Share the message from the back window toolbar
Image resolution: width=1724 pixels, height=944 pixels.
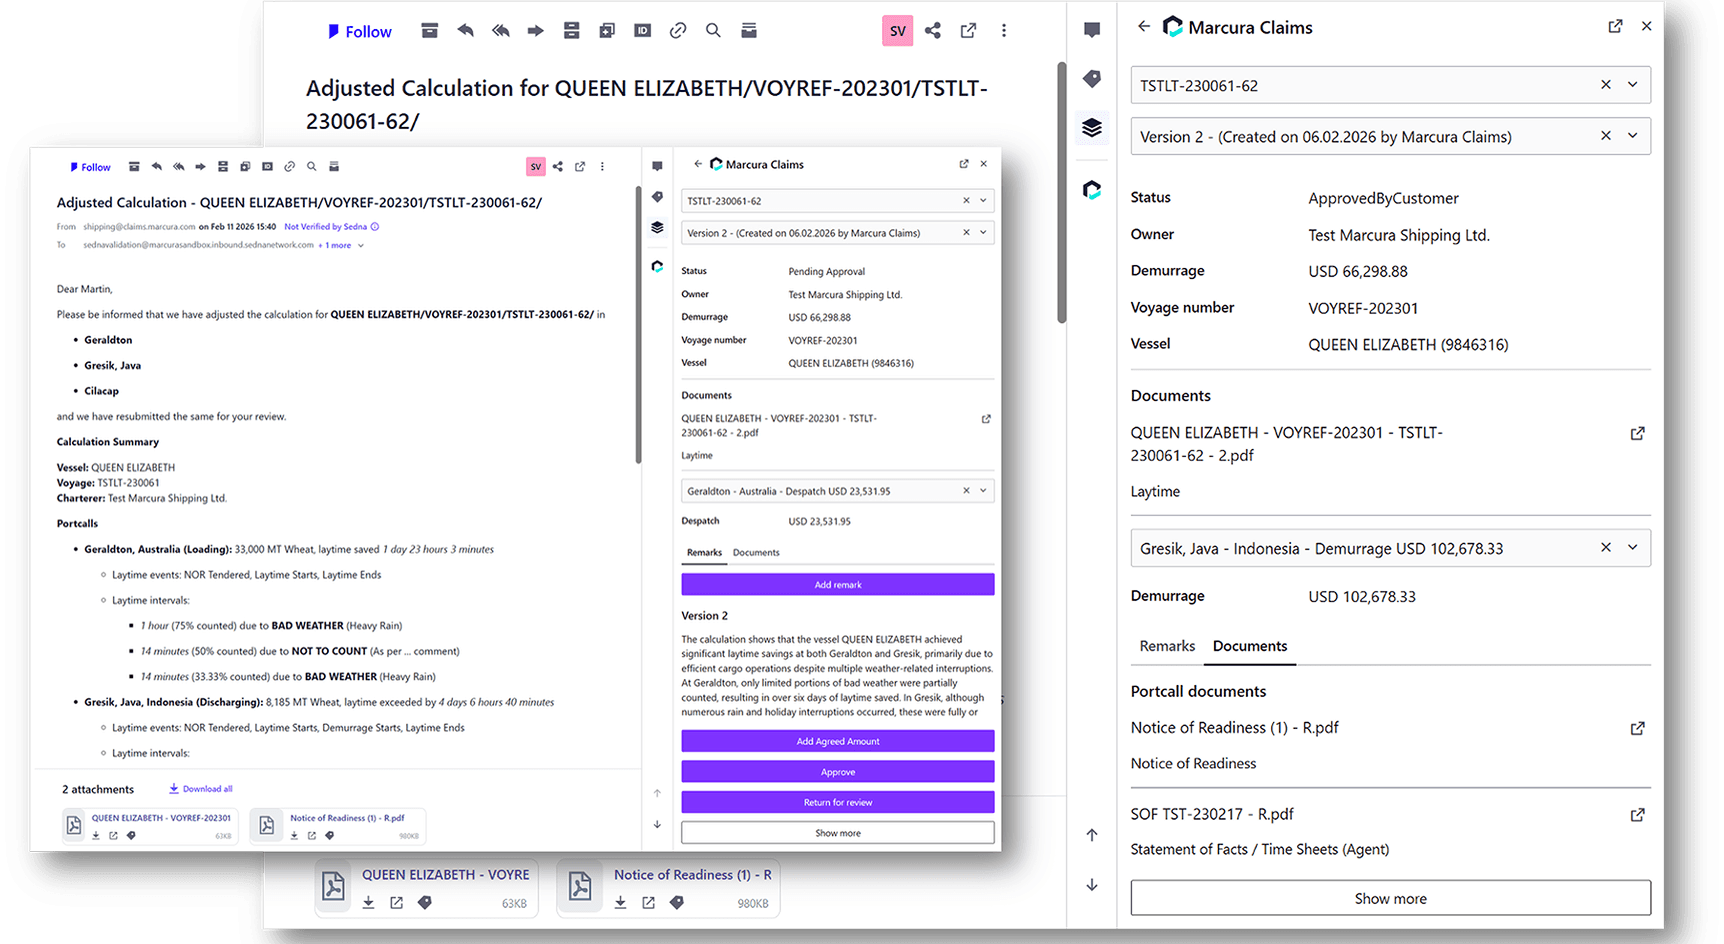pos(933,31)
